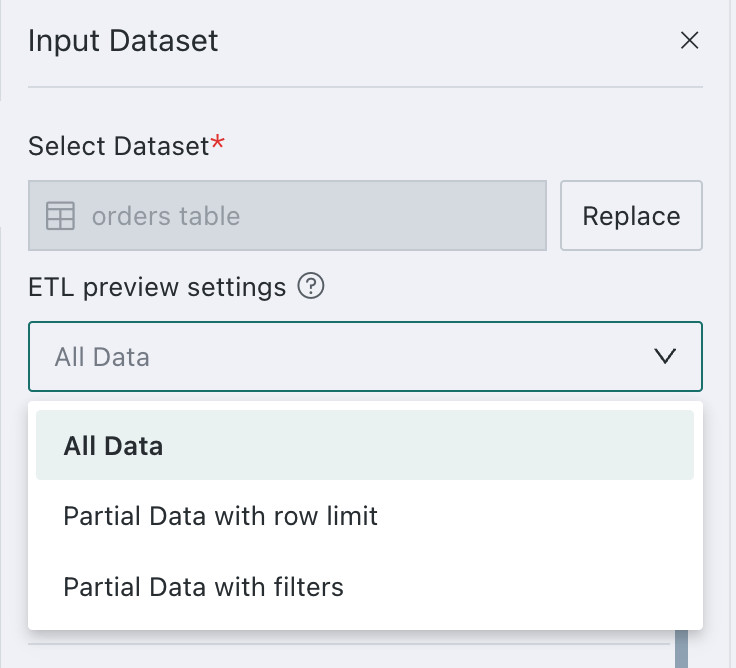Close the Input Dataset panel
Screen dimensions: 736x668
[x=689, y=40]
